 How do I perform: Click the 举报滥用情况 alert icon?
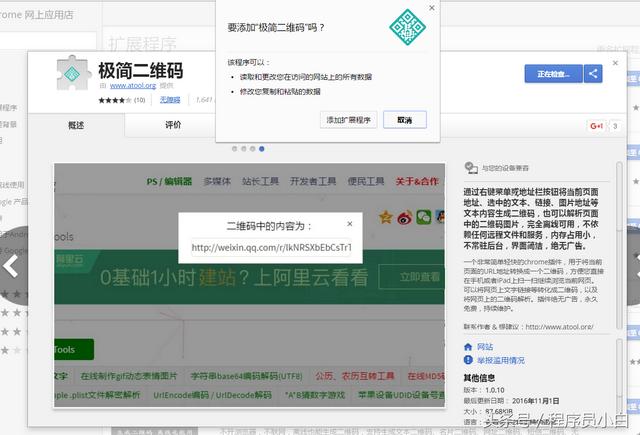point(468,360)
